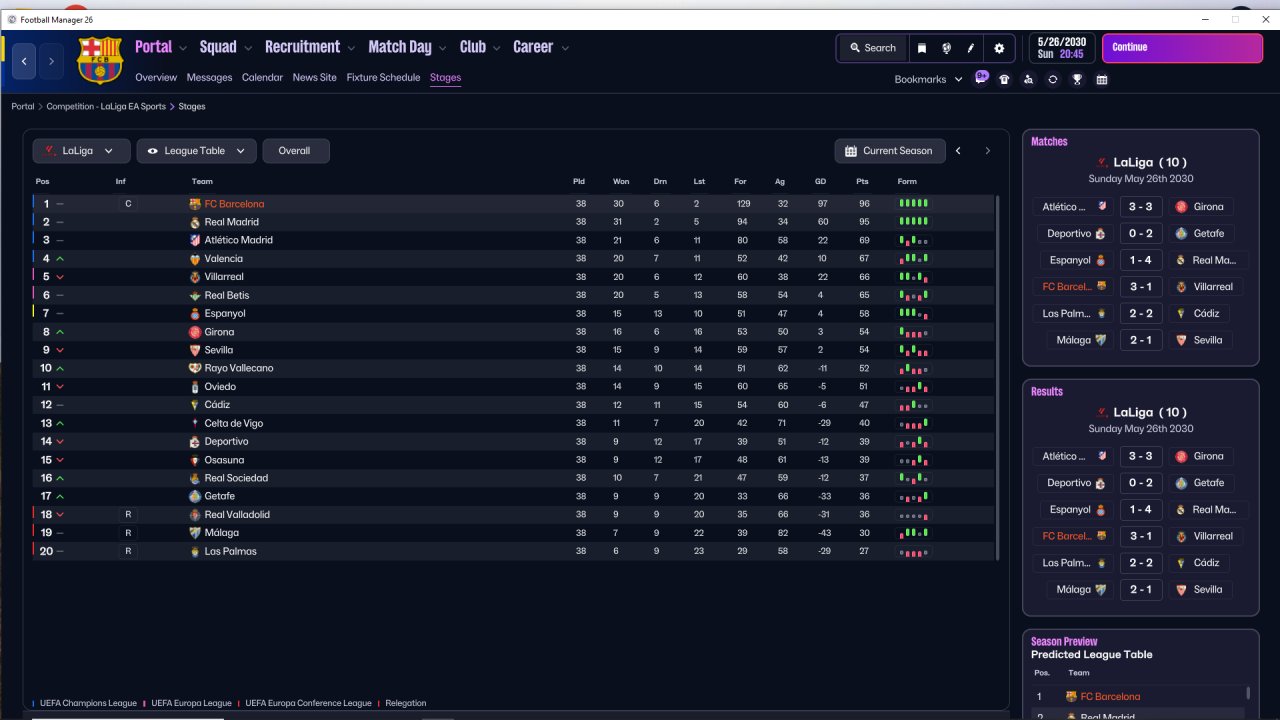
Task: Open the Deportivo 0 - 2 score in Matches
Action: (1141, 233)
